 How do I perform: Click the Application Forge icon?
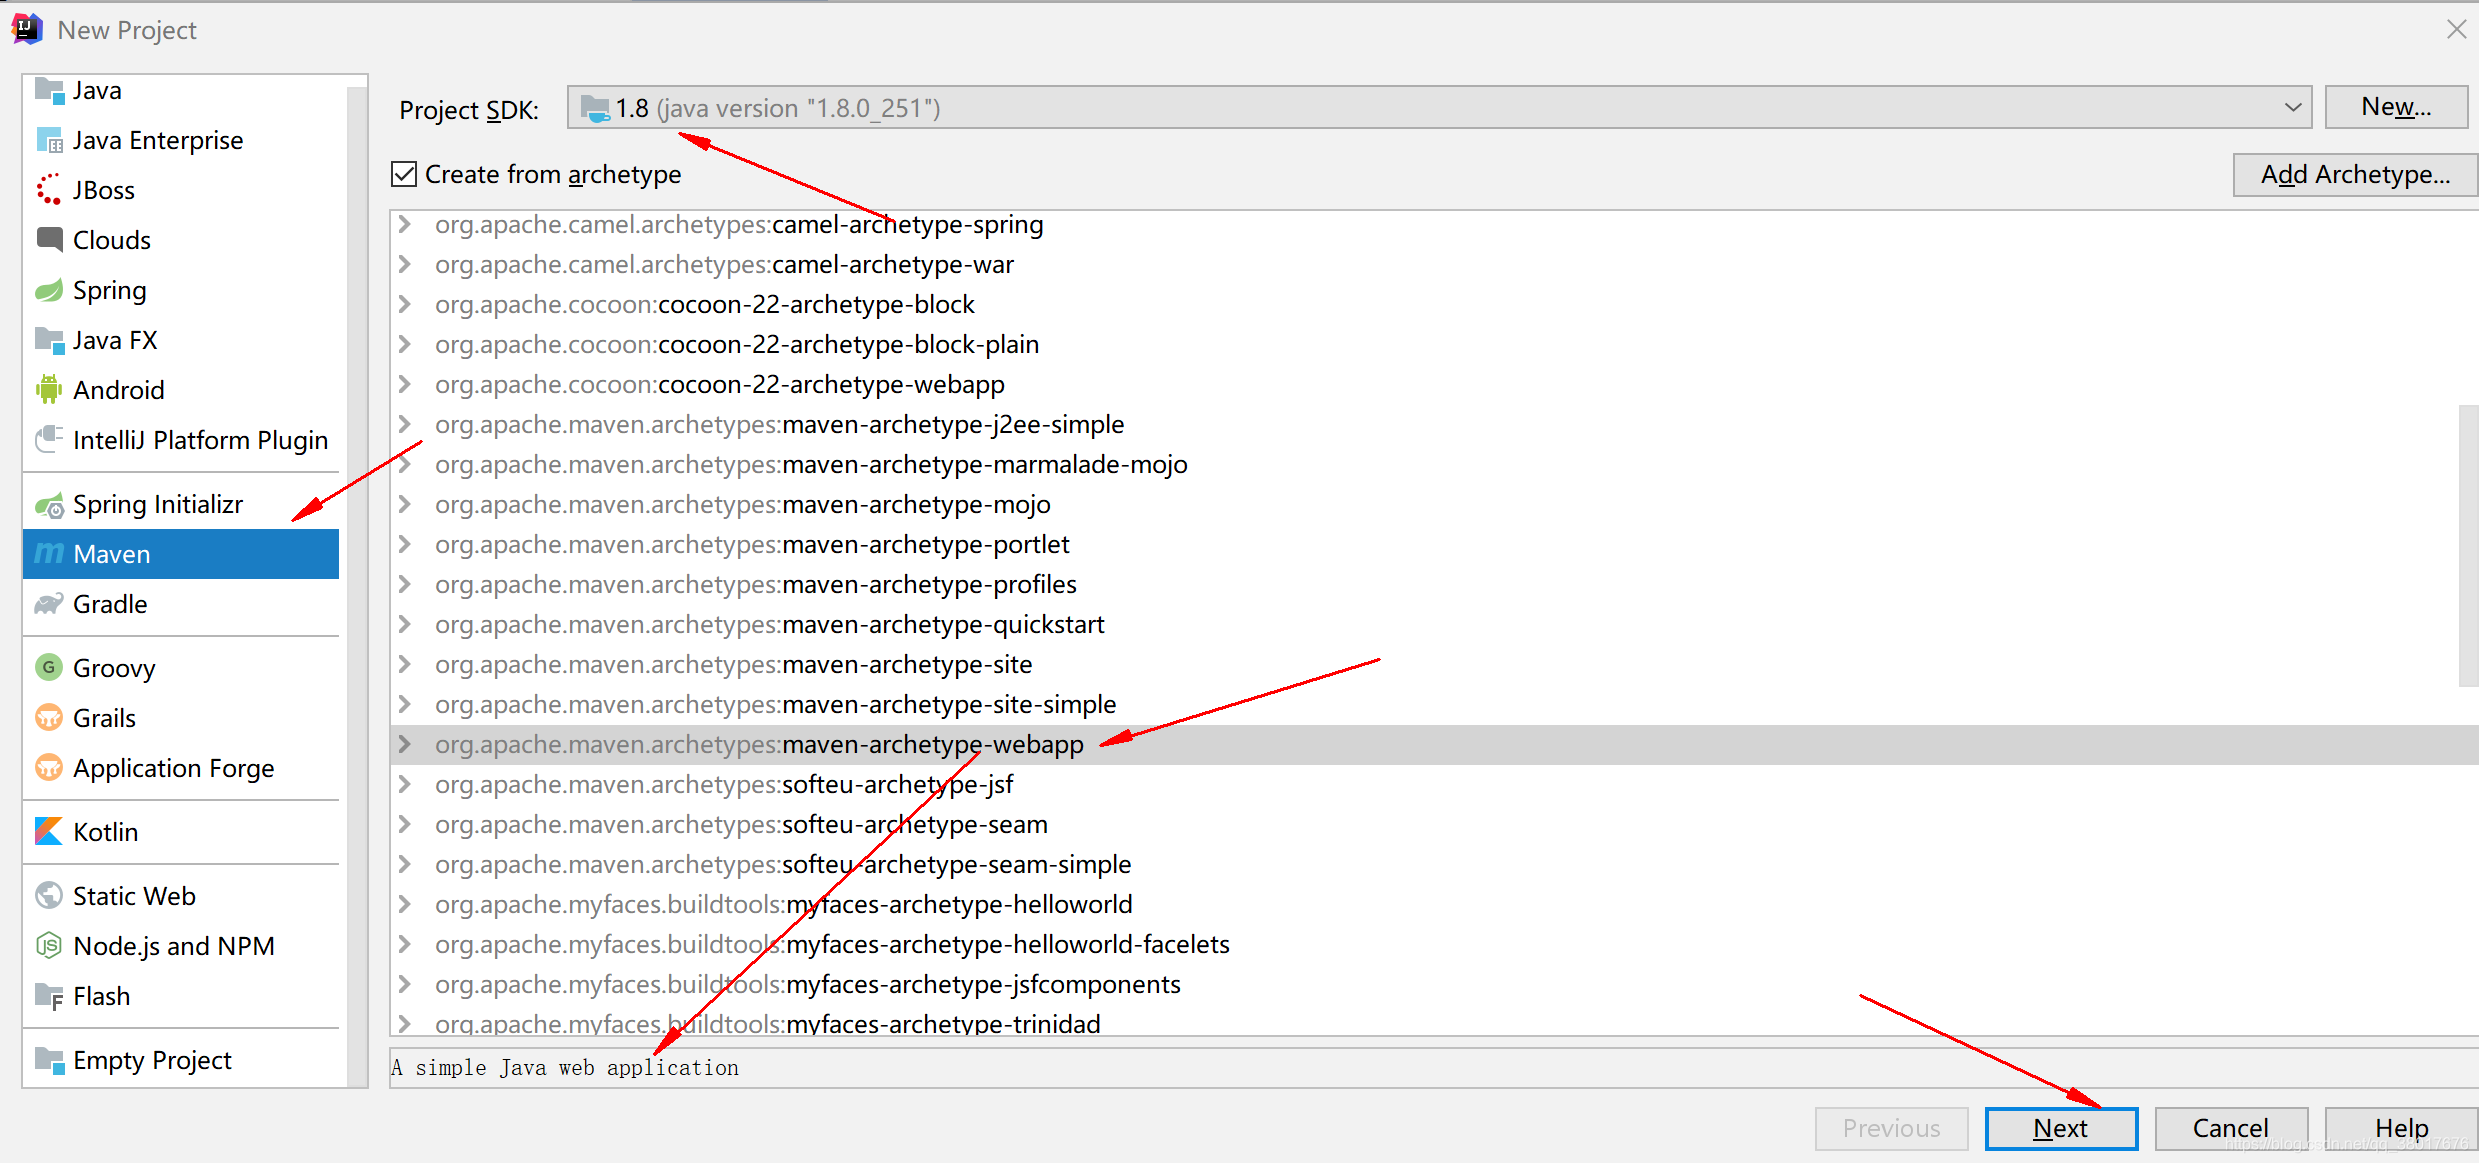pos(49,768)
